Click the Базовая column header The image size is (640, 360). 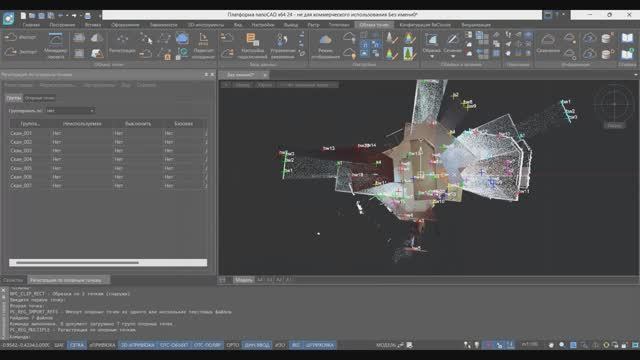(x=183, y=123)
